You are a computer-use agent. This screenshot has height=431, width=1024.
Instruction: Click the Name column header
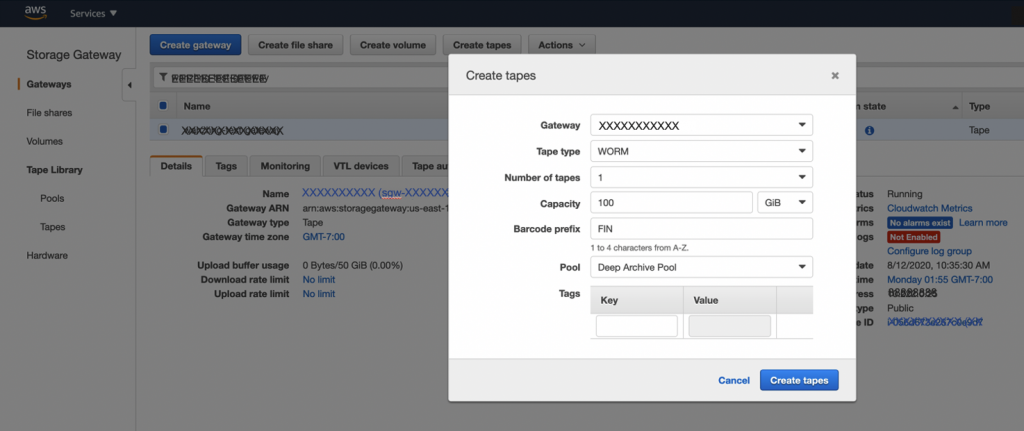coord(197,106)
